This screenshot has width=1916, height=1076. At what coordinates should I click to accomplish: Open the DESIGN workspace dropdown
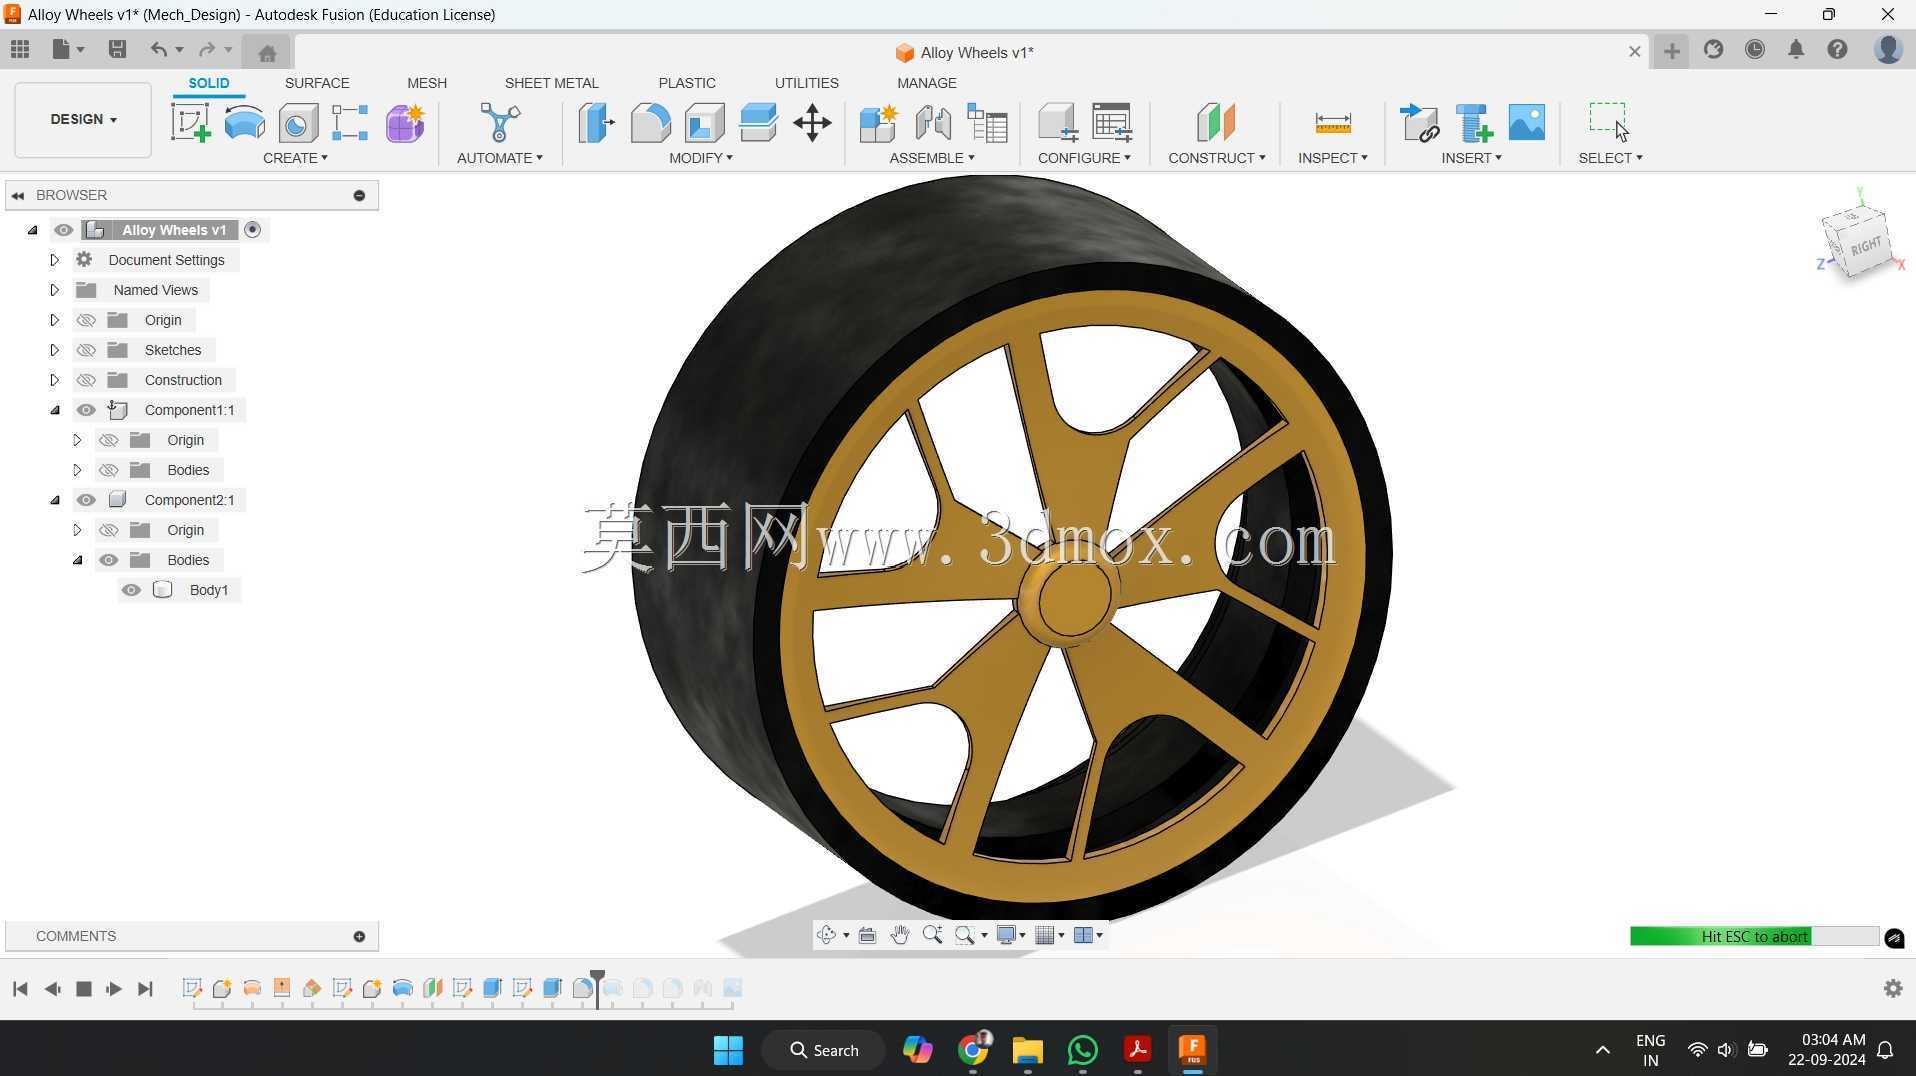click(x=83, y=119)
